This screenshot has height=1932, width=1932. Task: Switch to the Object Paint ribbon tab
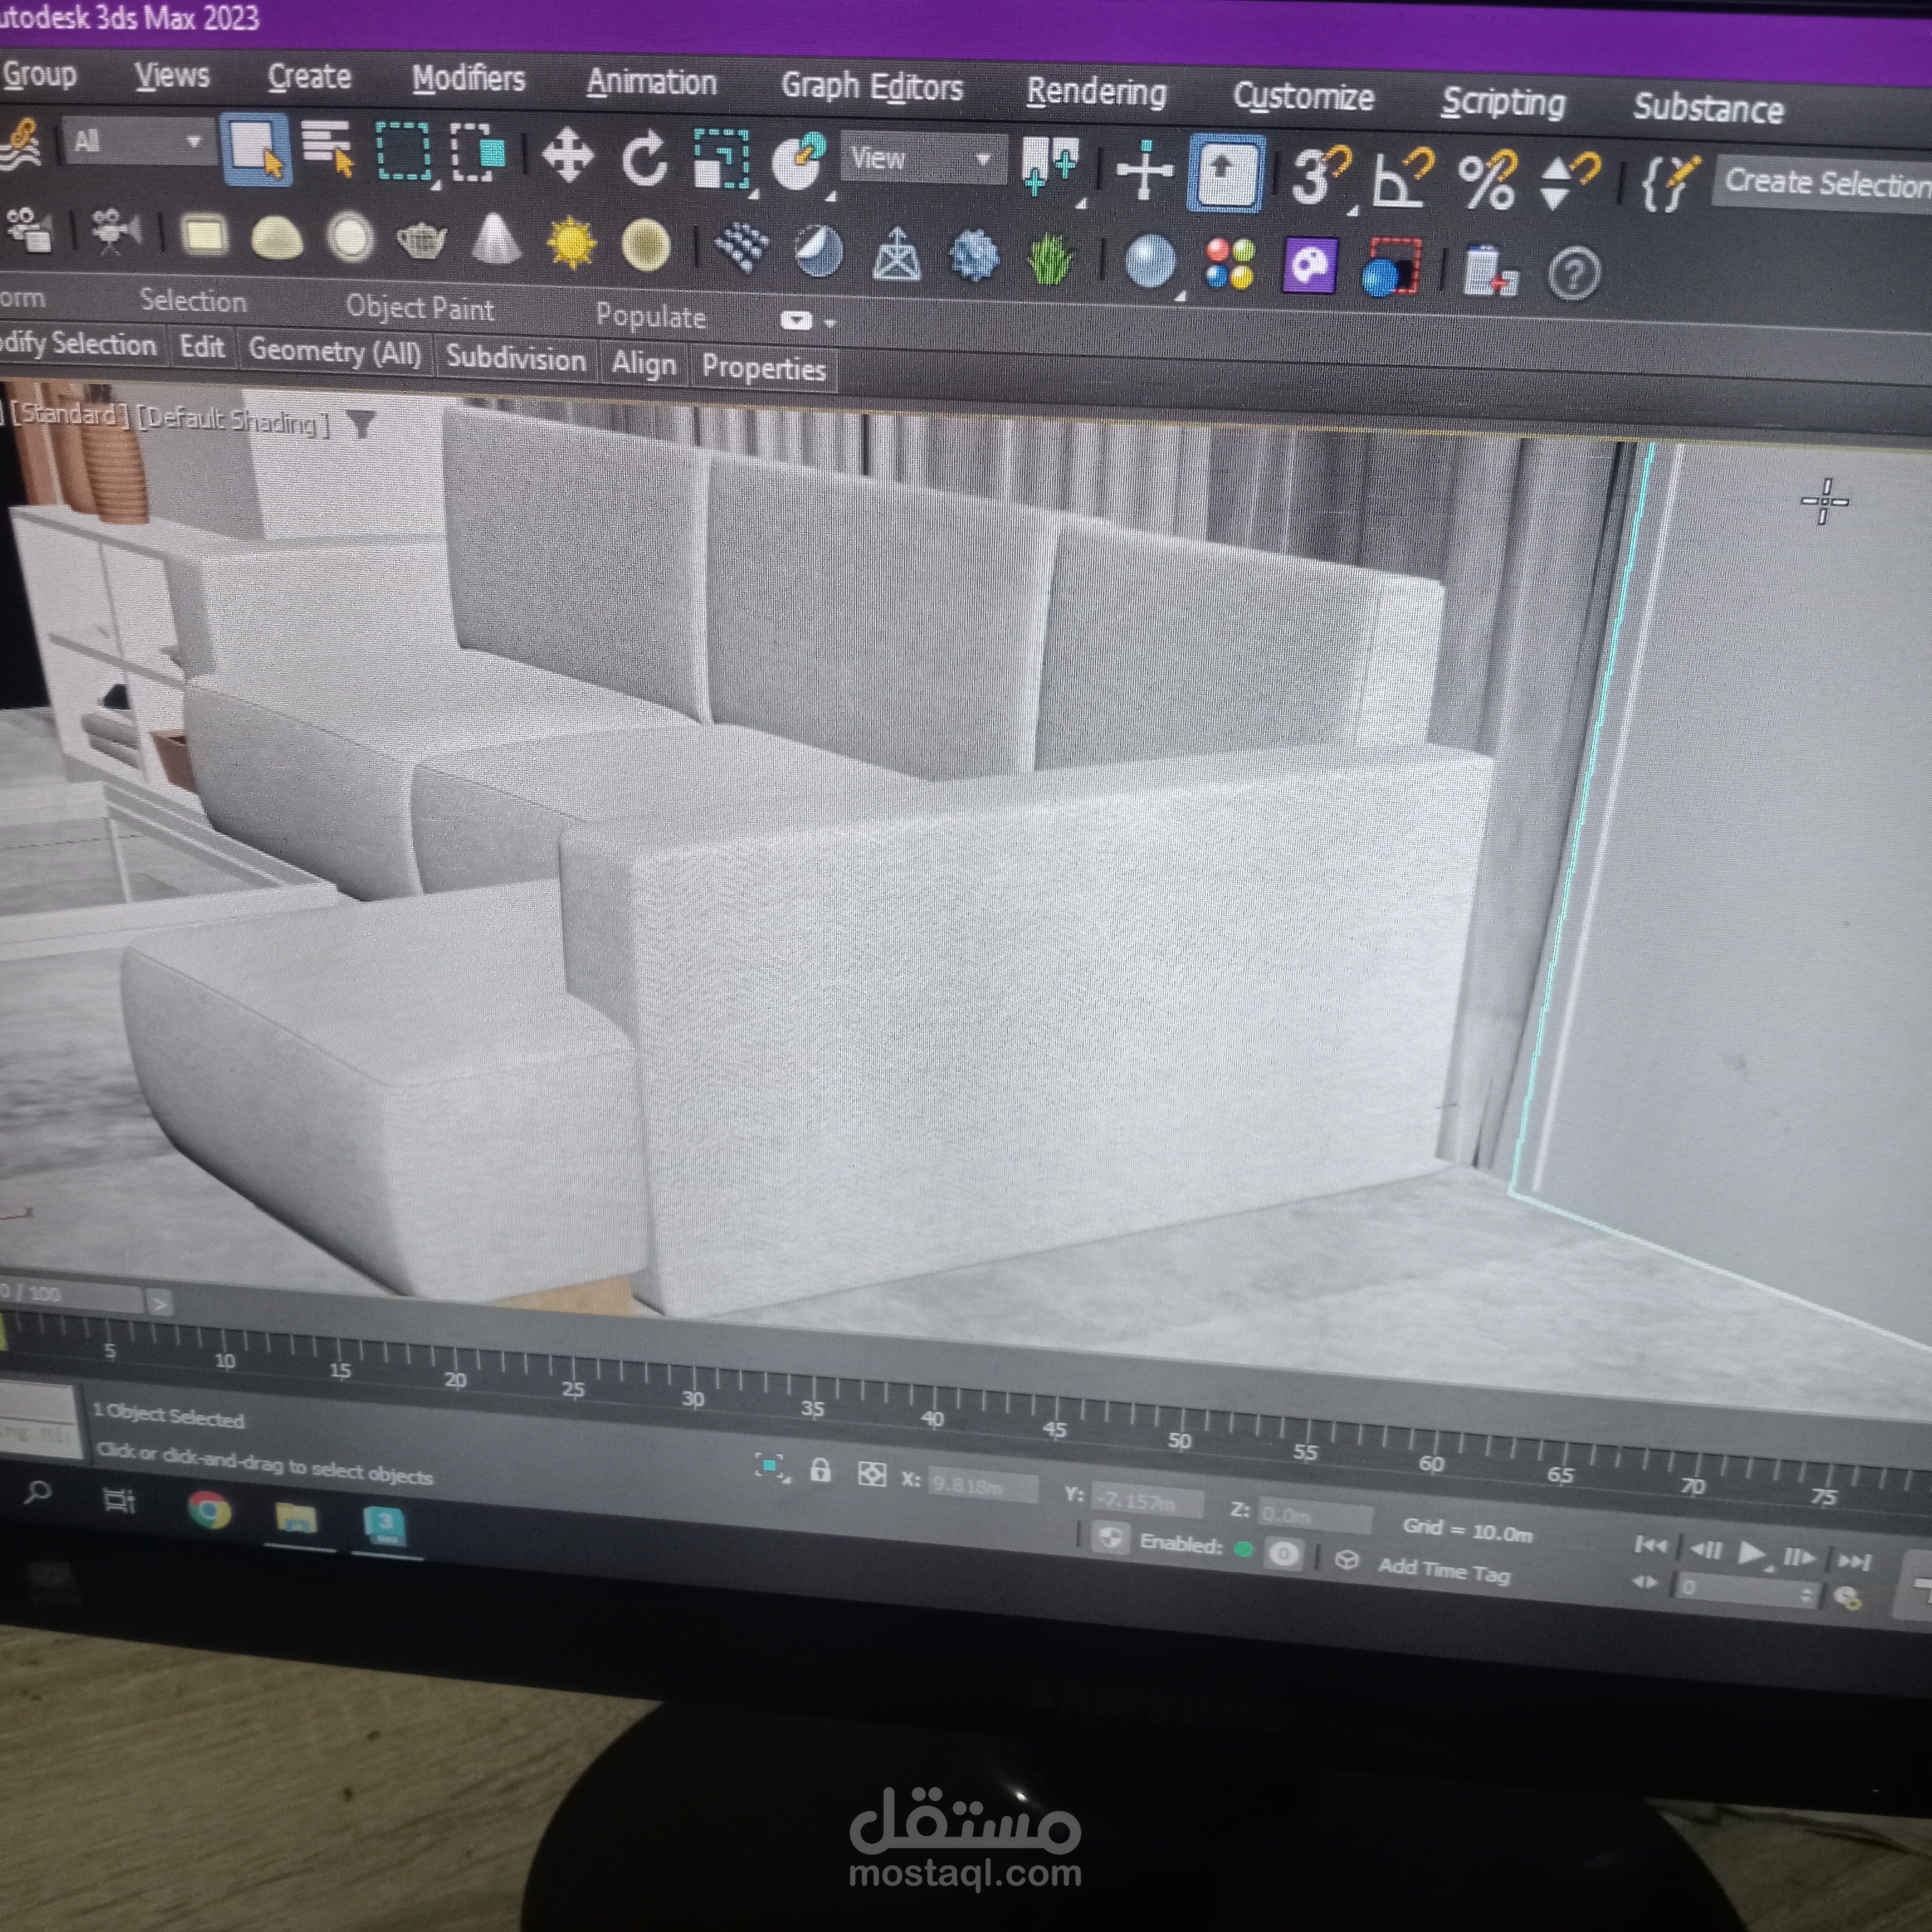pyautogui.click(x=419, y=308)
